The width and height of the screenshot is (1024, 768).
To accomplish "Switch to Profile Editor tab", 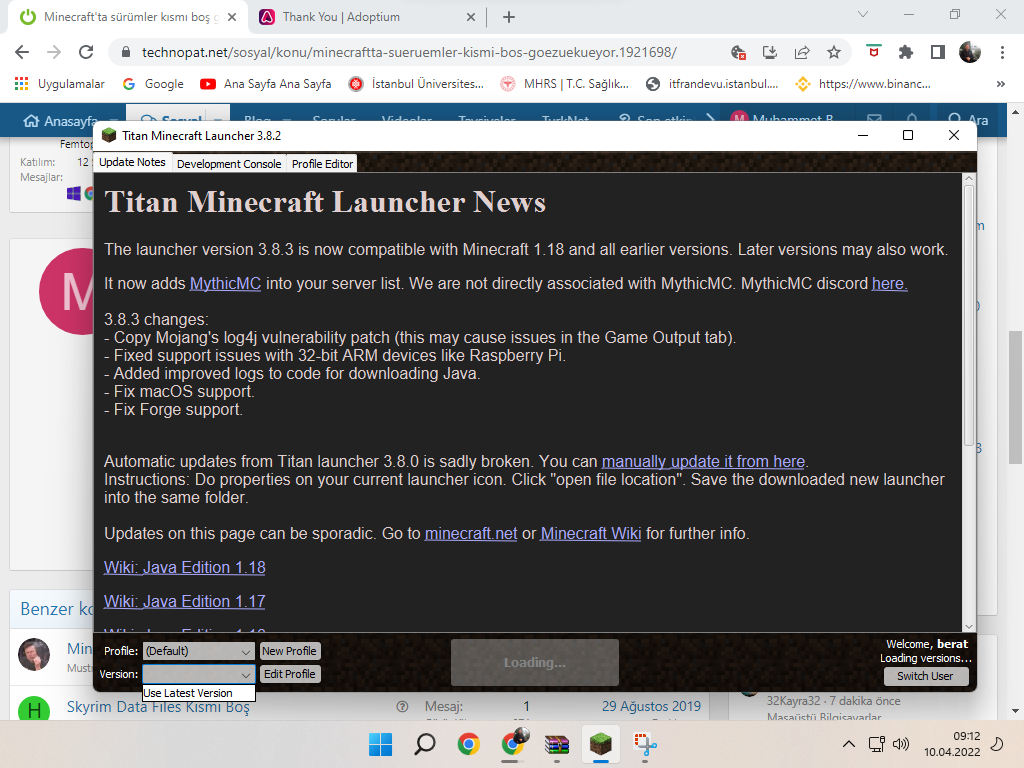I will 322,163.
